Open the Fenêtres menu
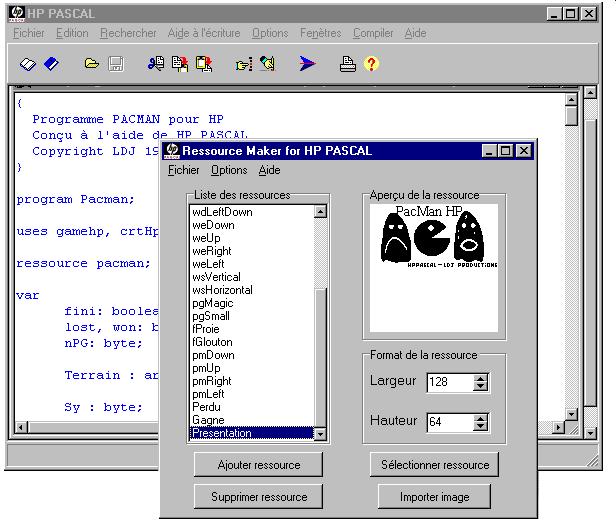 [x=321, y=33]
